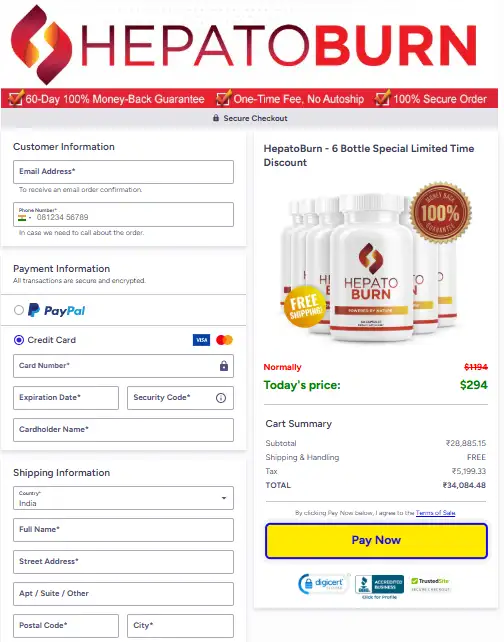Click the Expiration Date field

[66, 398]
